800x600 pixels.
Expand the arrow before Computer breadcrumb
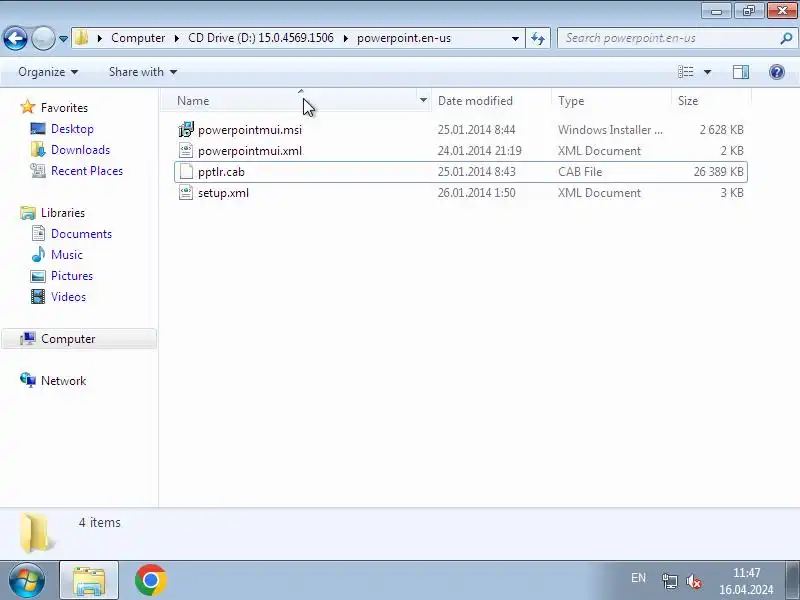[100, 38]
